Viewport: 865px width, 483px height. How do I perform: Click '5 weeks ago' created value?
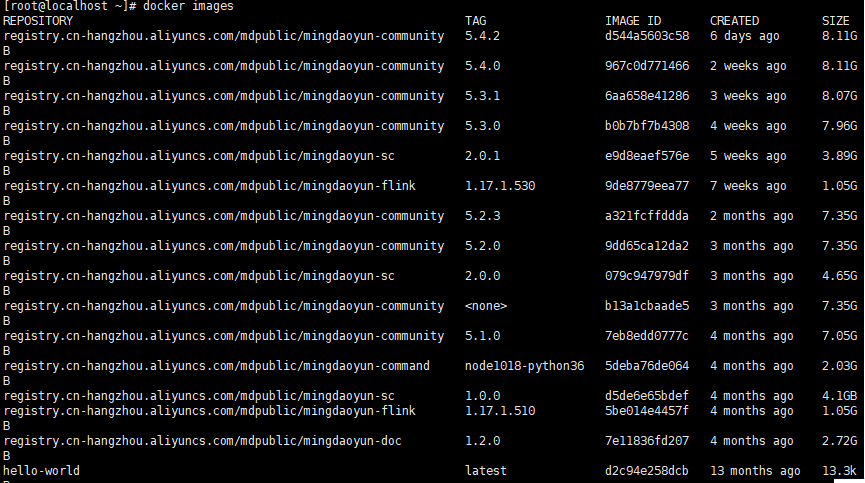coord(748,156)
